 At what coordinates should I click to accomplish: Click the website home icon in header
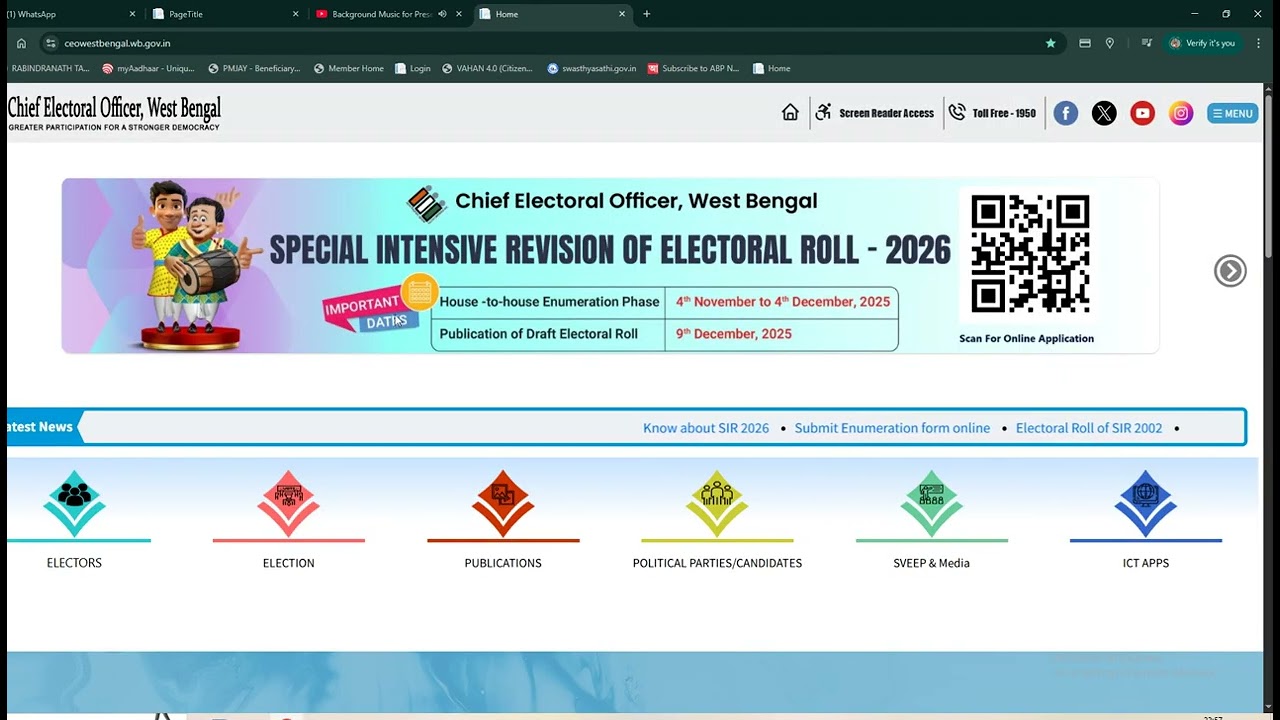click(x=790, y=113)
